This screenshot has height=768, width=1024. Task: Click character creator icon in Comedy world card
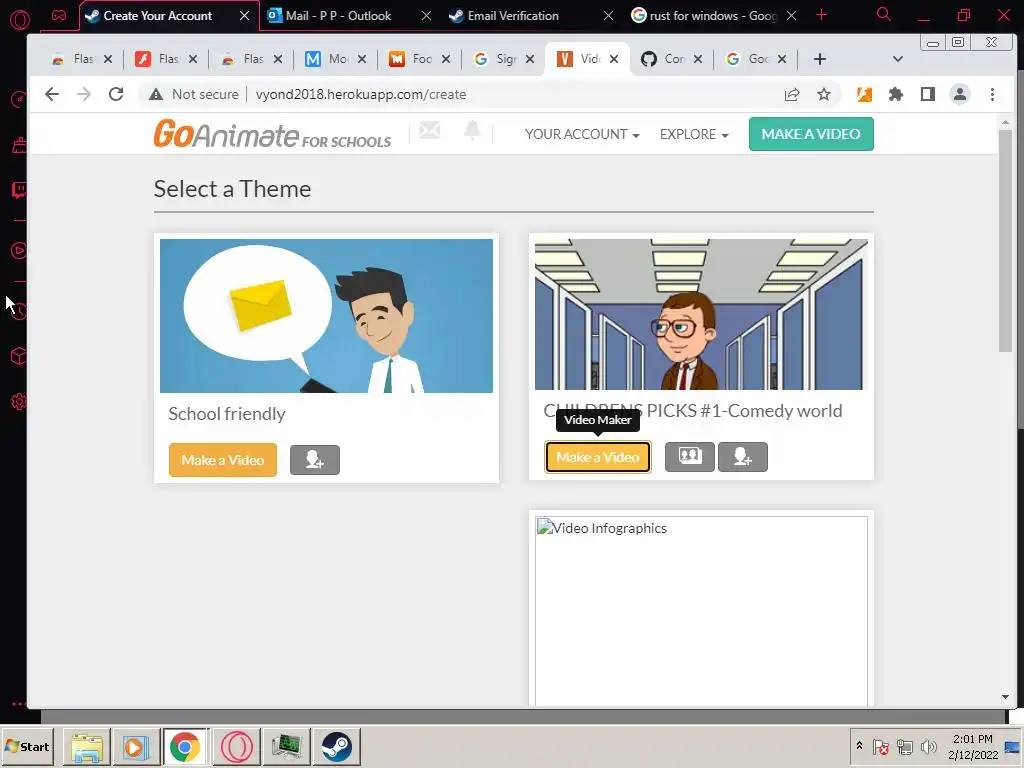pos(743,456)
